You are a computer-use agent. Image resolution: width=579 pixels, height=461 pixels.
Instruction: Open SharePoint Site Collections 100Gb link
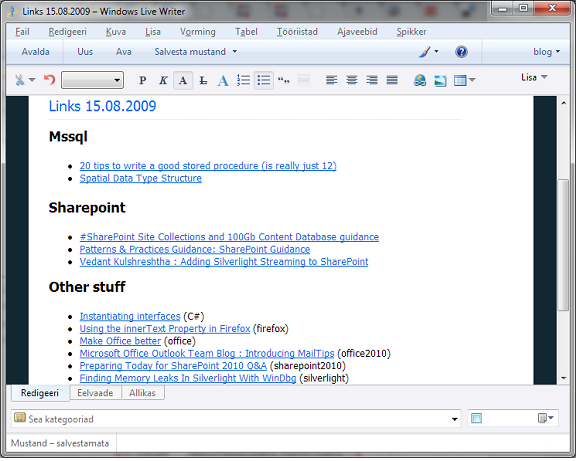click(x=229, y=237)
